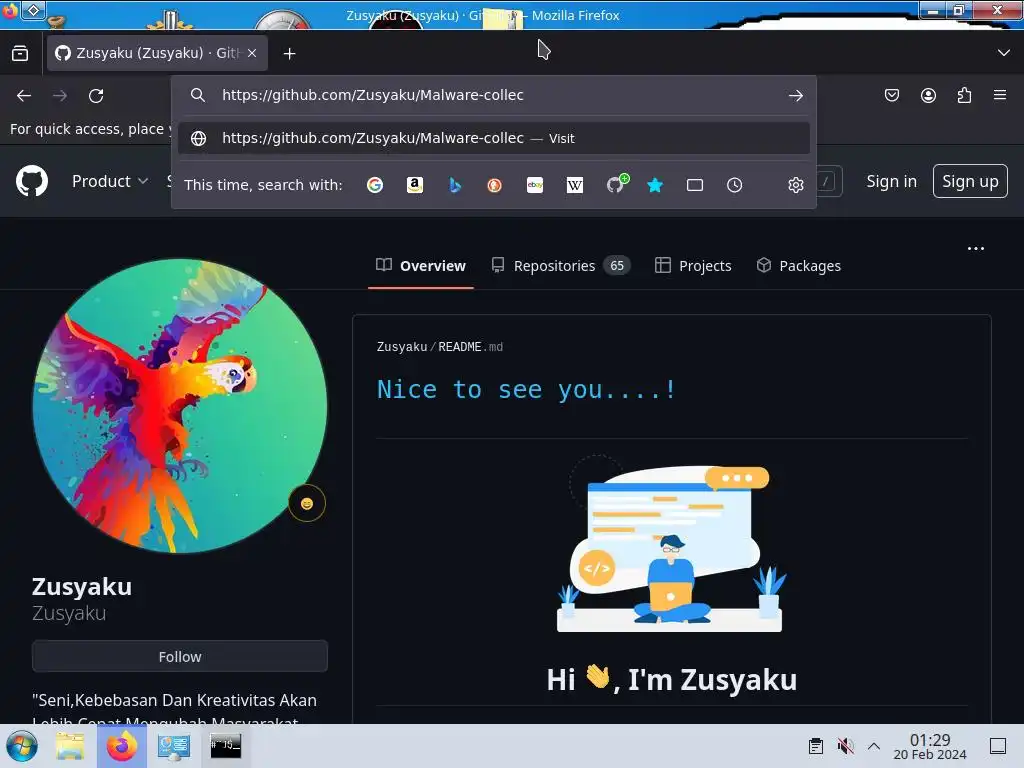The height and width of the screenshot is (768, 1024).
Task: Save the page to Pocket
Action: pos(891,95)
